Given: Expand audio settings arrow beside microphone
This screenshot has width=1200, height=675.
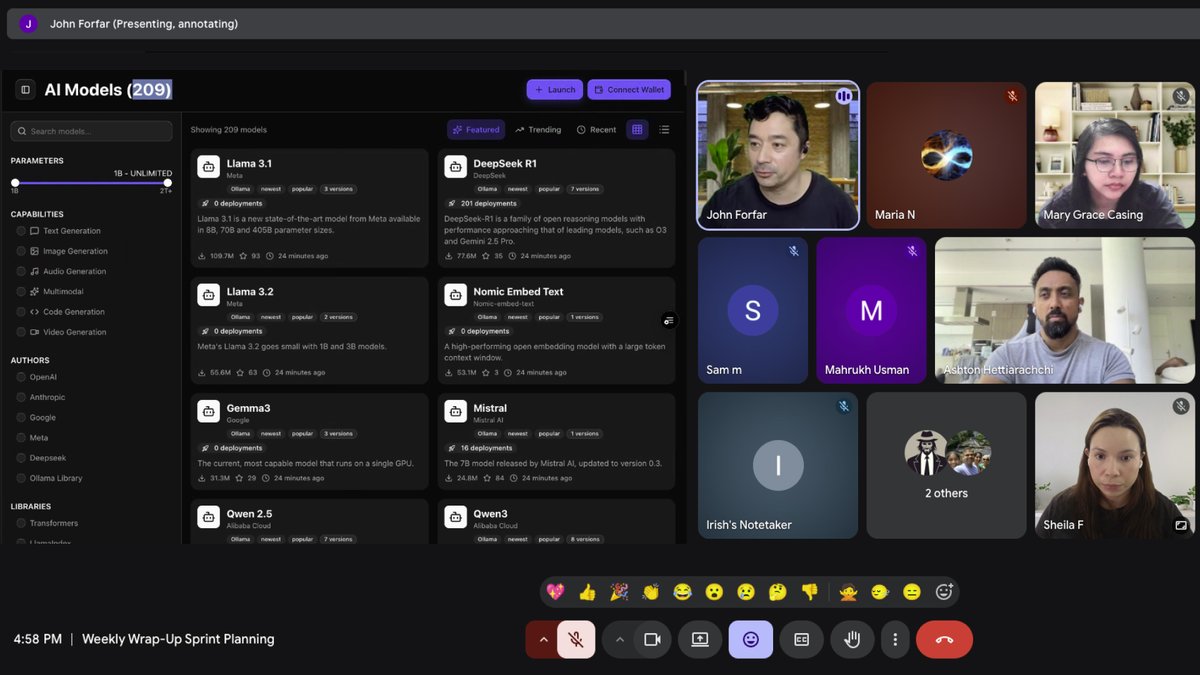Looking at the screenshot, I should [542, 639].
